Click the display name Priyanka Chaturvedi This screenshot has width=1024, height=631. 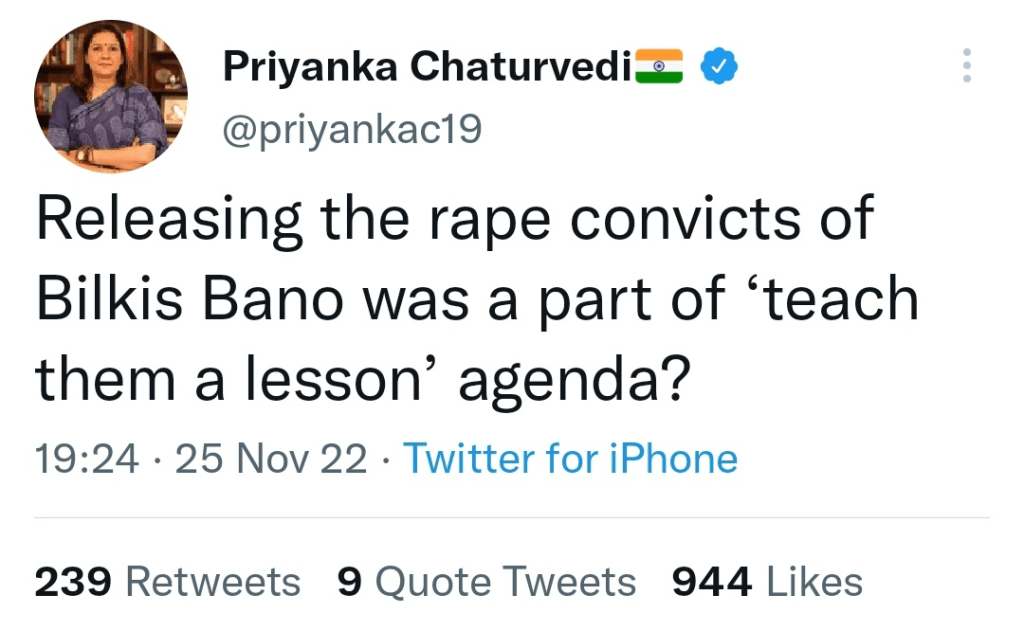[427, 67]
